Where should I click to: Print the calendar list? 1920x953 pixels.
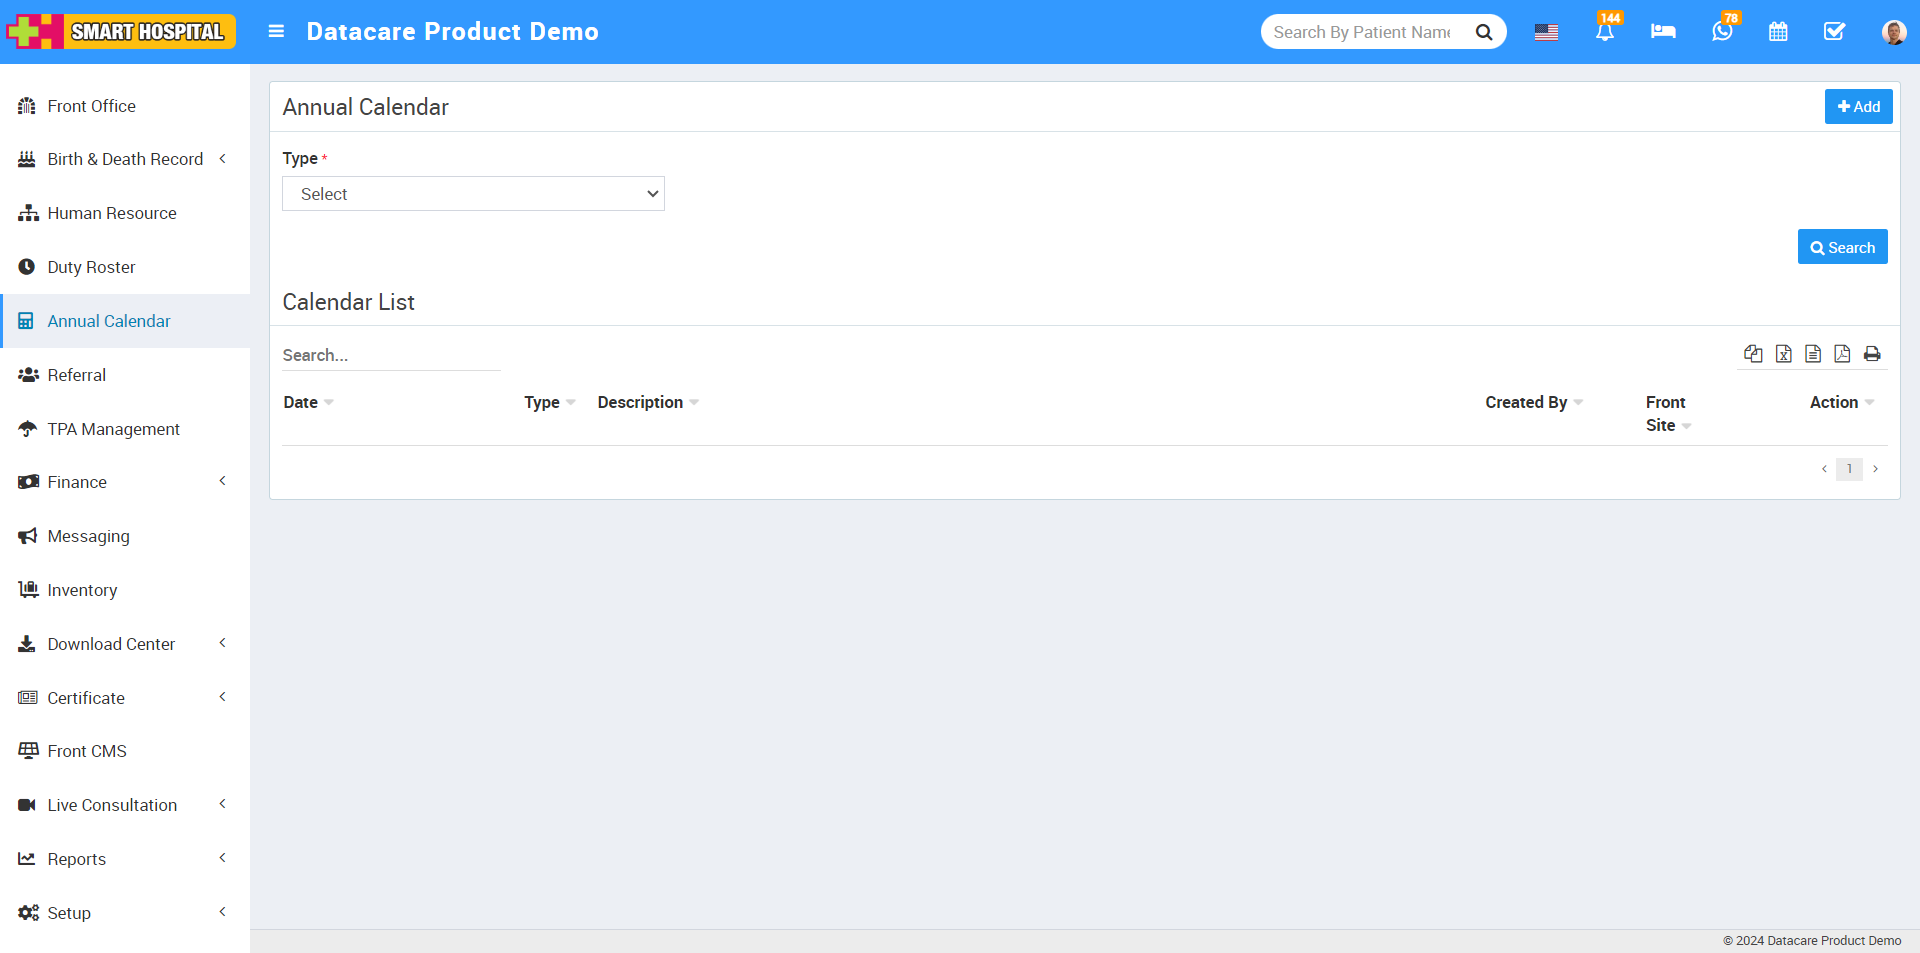pos(1872,354)
